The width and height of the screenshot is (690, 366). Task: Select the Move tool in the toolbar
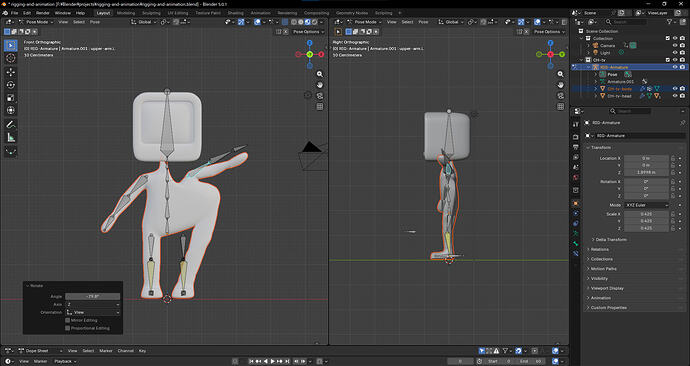pyautogui.click(x=11, y=72)
